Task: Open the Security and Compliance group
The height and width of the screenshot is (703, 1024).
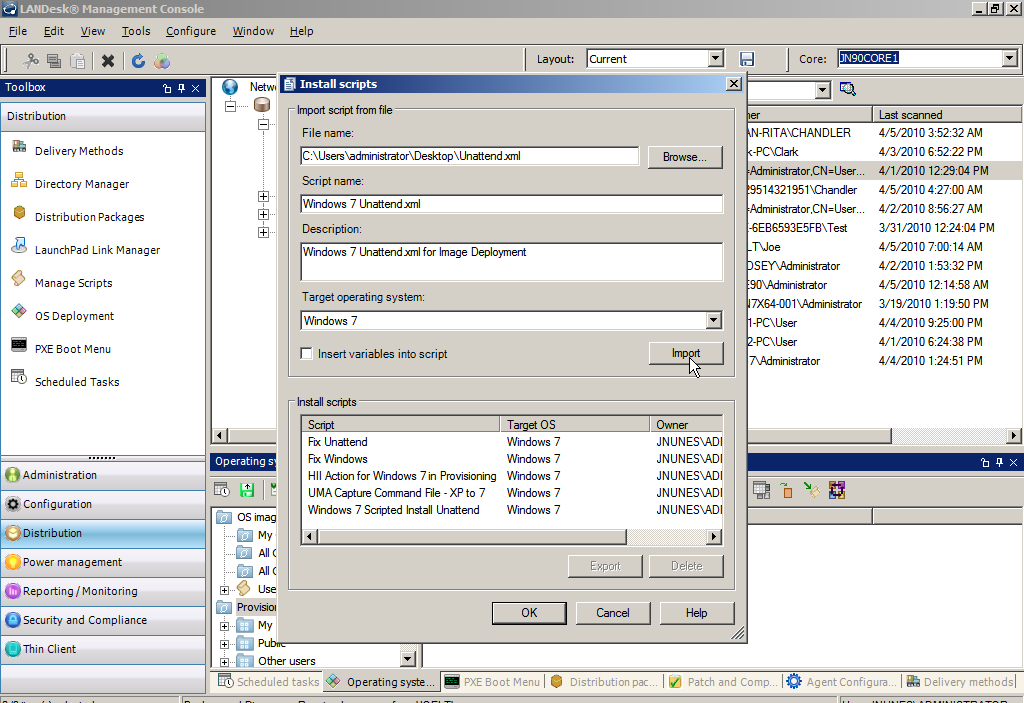Action: coord(85,620)
